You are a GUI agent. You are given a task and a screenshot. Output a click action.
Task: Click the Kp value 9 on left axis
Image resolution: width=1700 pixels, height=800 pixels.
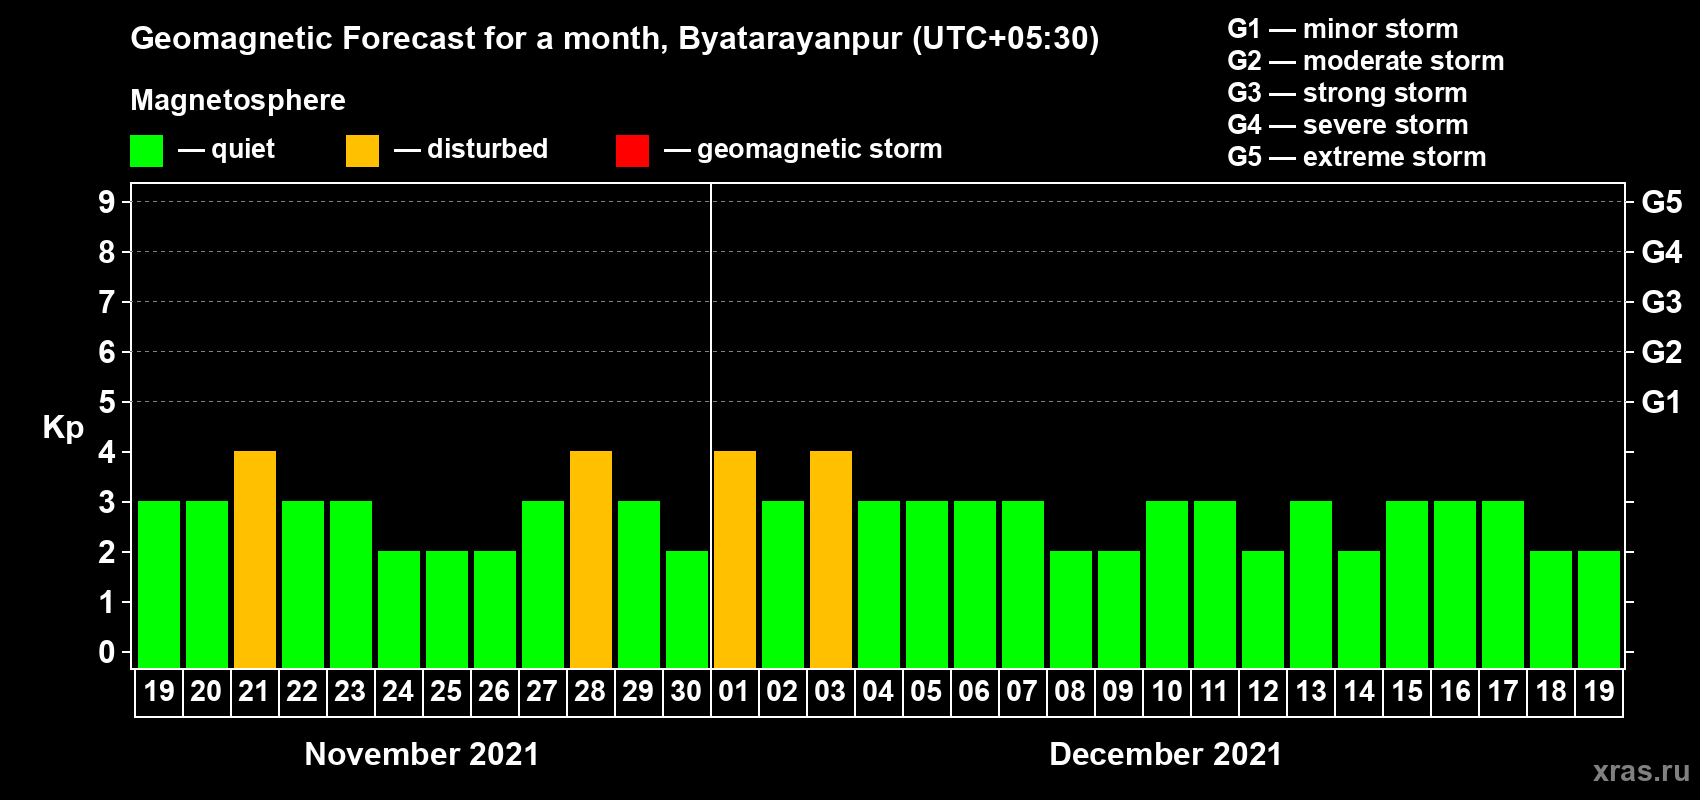107,202
